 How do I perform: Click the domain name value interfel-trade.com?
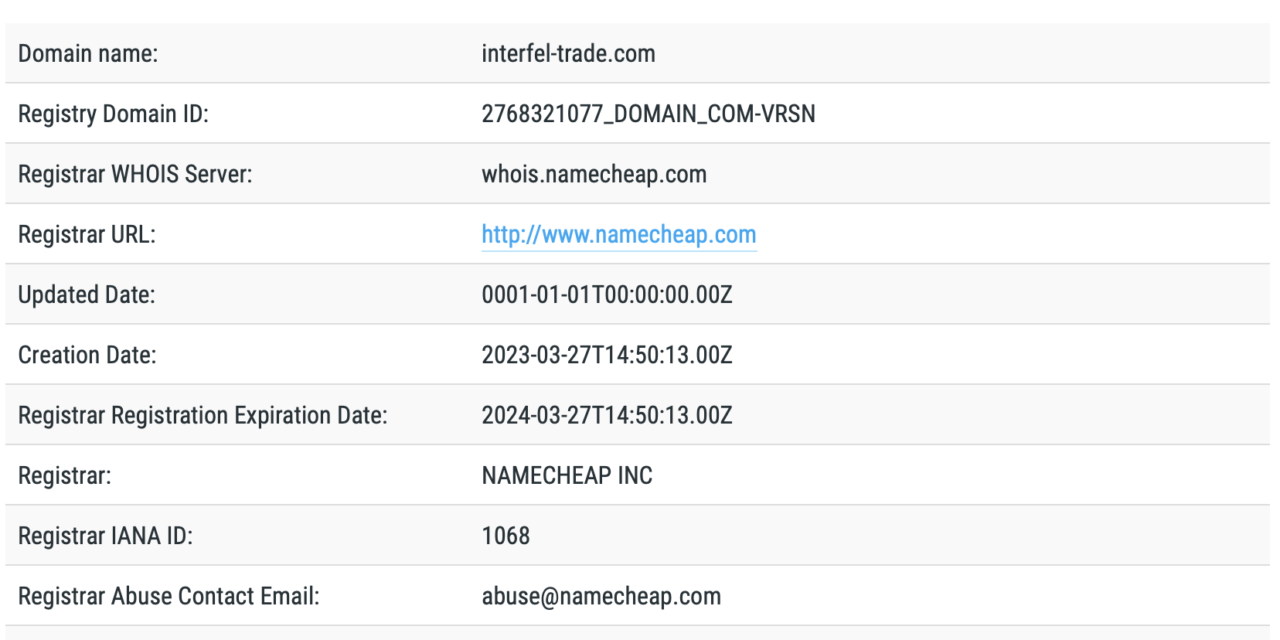tap(568, 54)
